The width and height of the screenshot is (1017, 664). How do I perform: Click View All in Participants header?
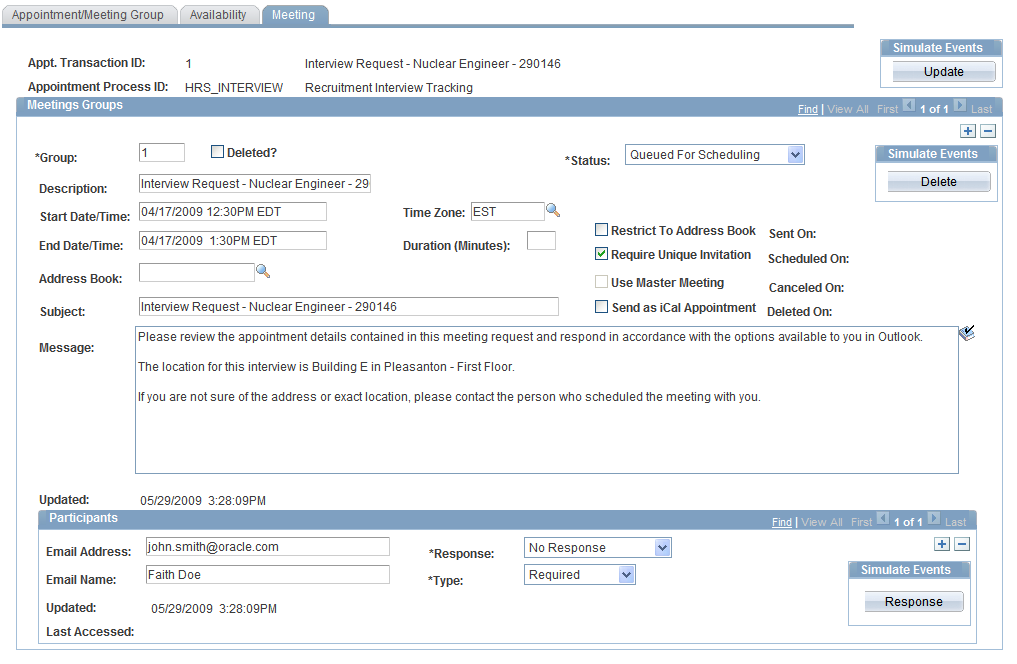coord(822,522)
